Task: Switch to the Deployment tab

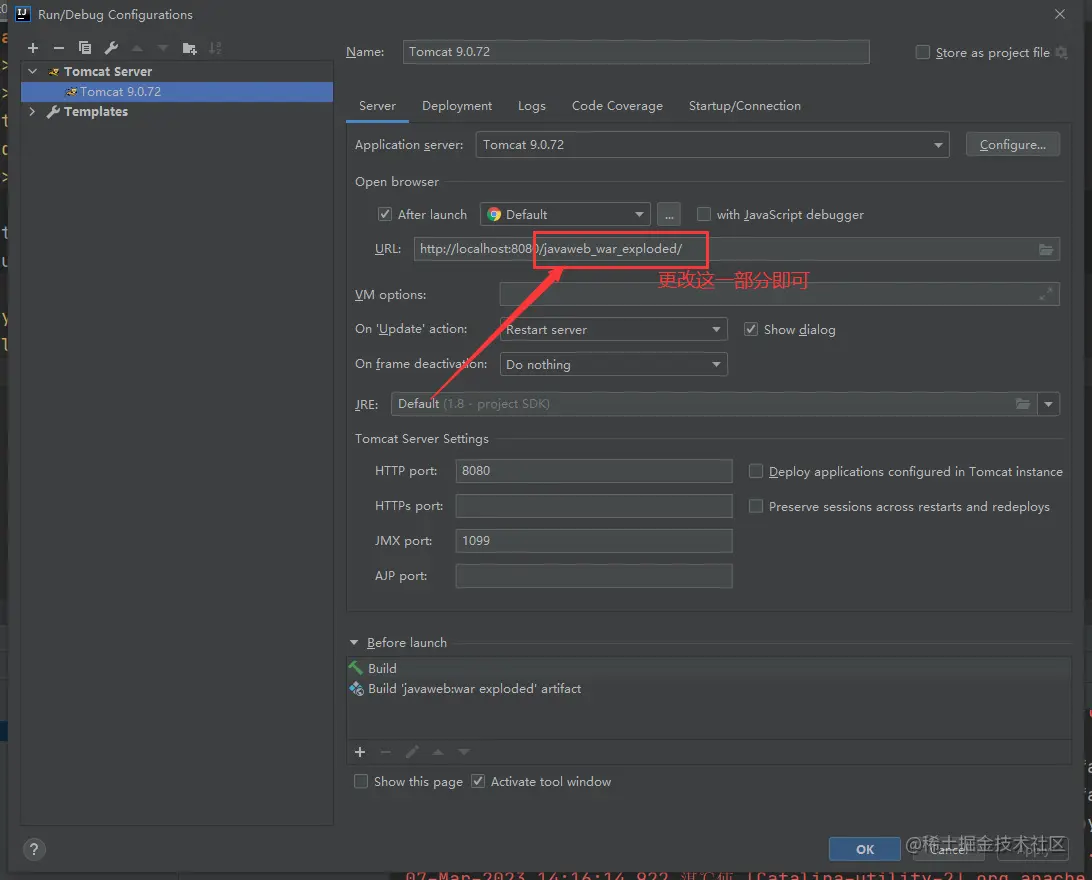Action: 457,106
